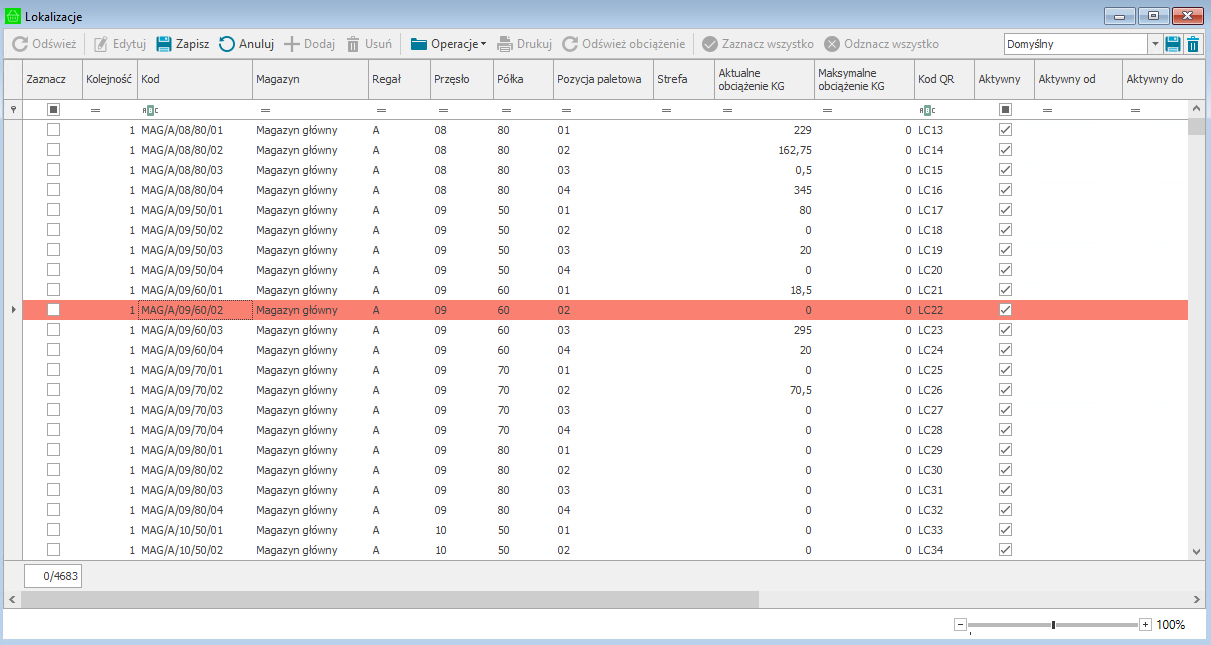
Task: Click the Aktywny od filter equals operator
Action: click(x=1047, y=110)
